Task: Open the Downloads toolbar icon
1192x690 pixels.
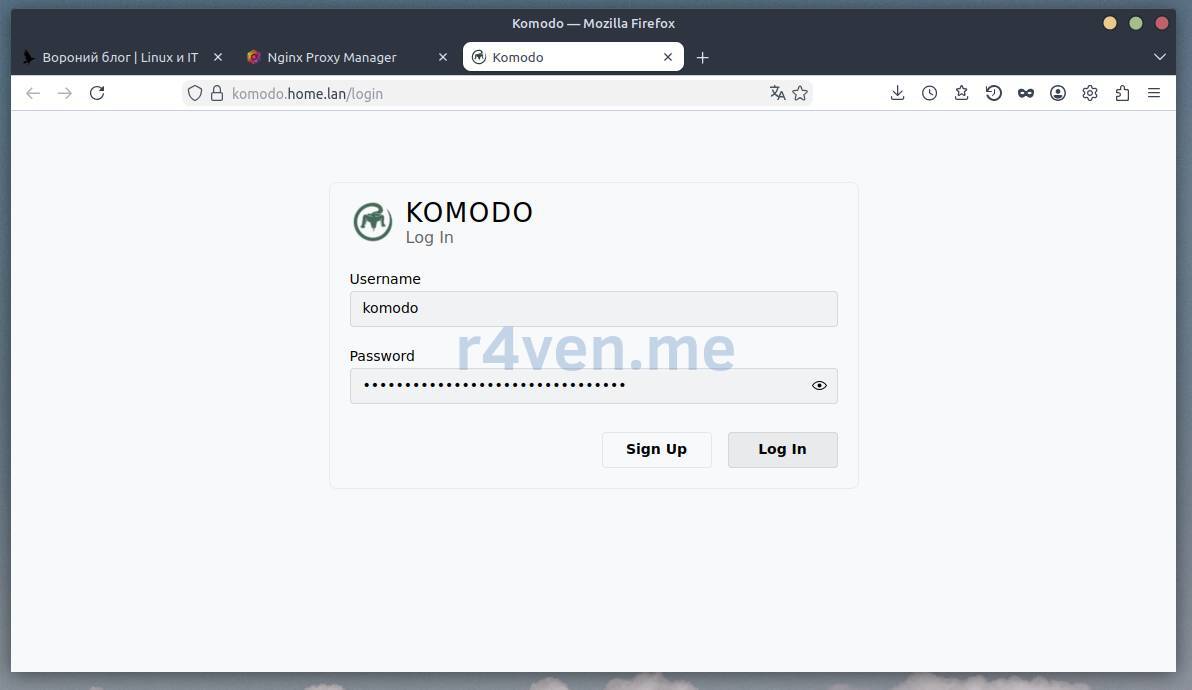Action: (897, 93)
